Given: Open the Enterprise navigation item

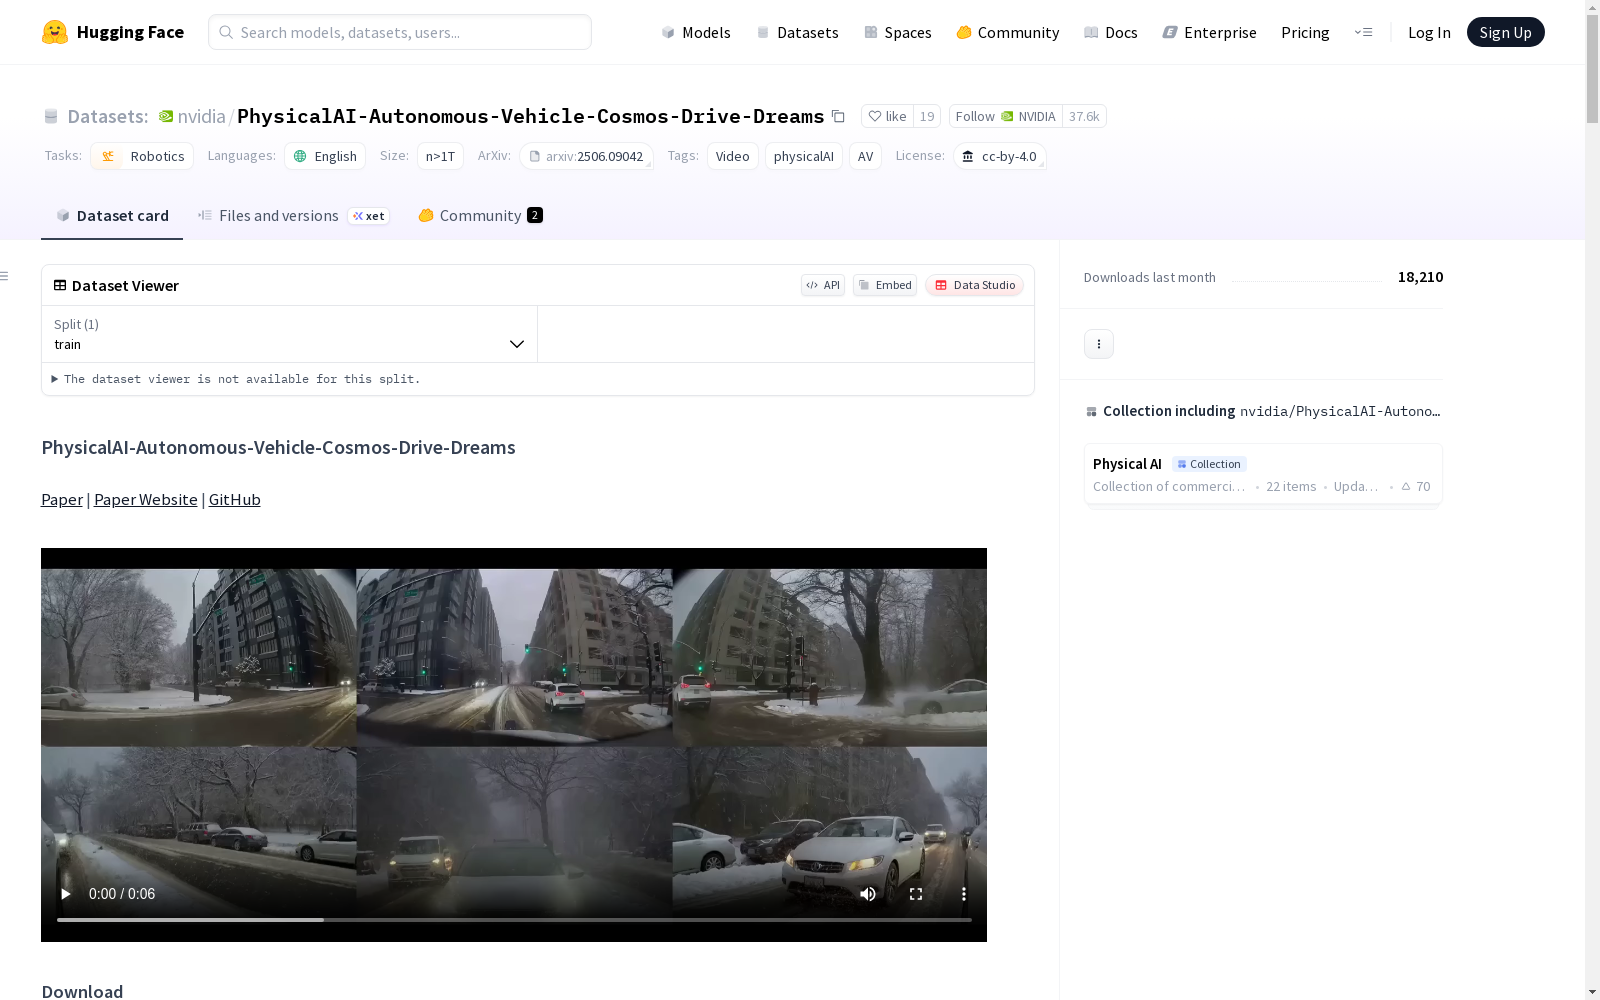Looking at the screenshot, I should [1210, 32].
